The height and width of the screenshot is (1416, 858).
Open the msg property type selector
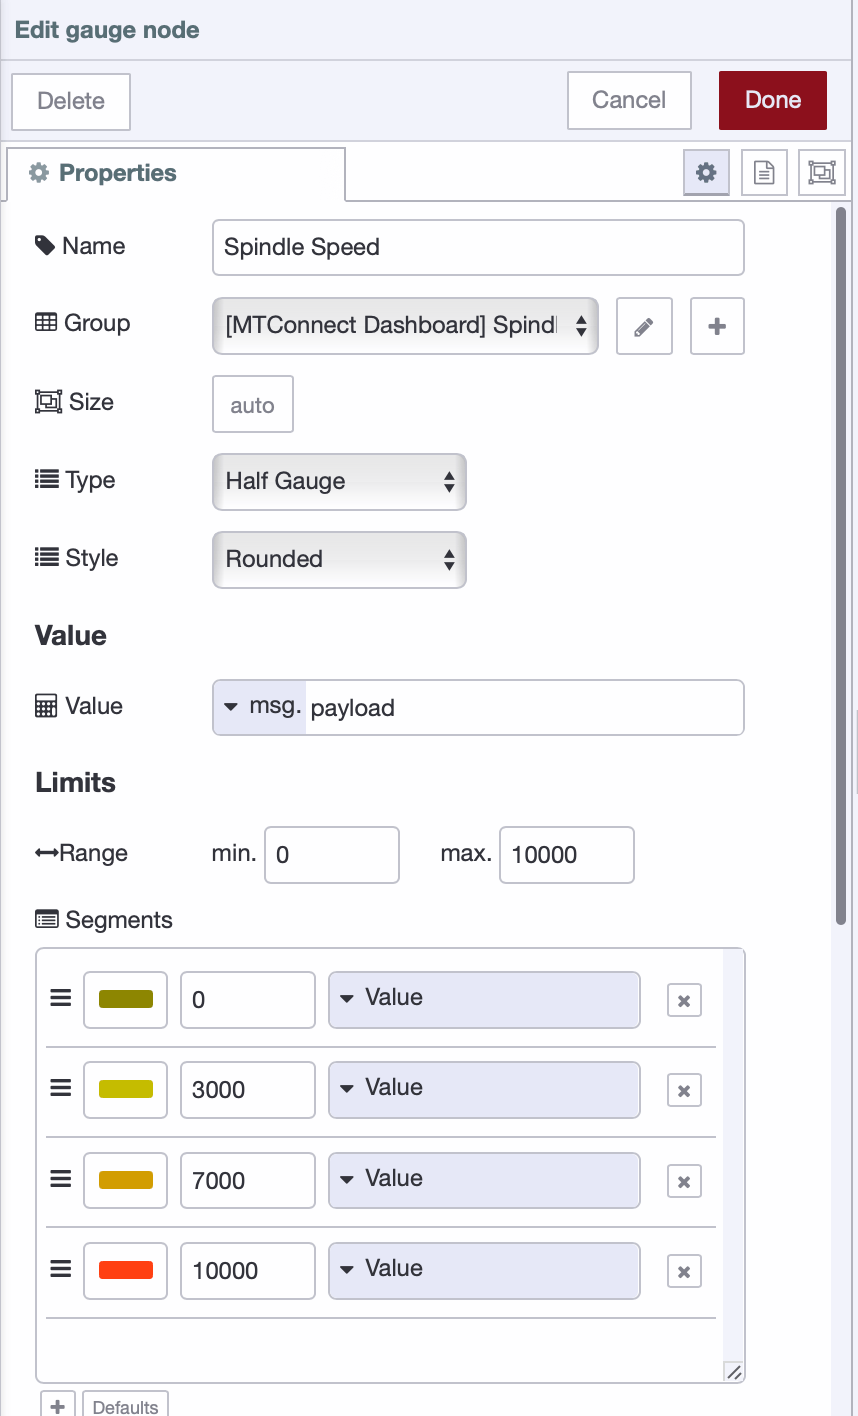click(259, 707)
